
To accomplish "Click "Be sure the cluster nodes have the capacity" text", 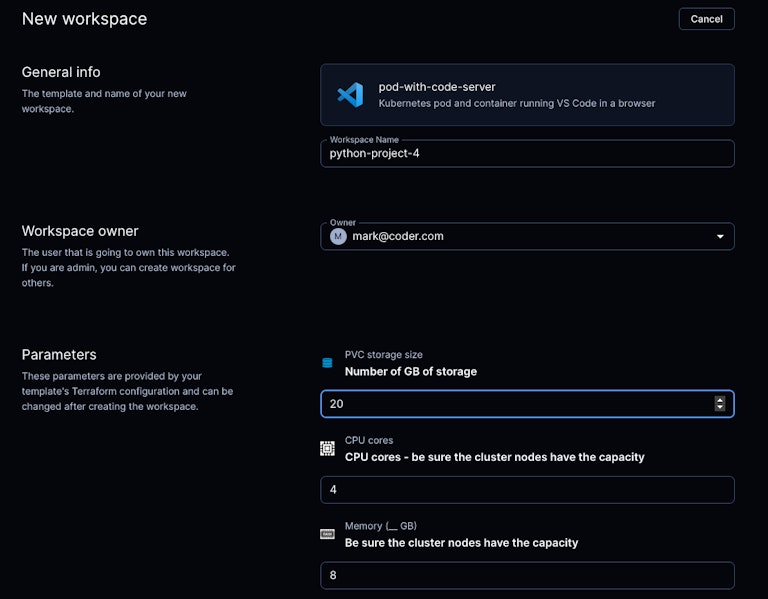I will tap(461, 543).
